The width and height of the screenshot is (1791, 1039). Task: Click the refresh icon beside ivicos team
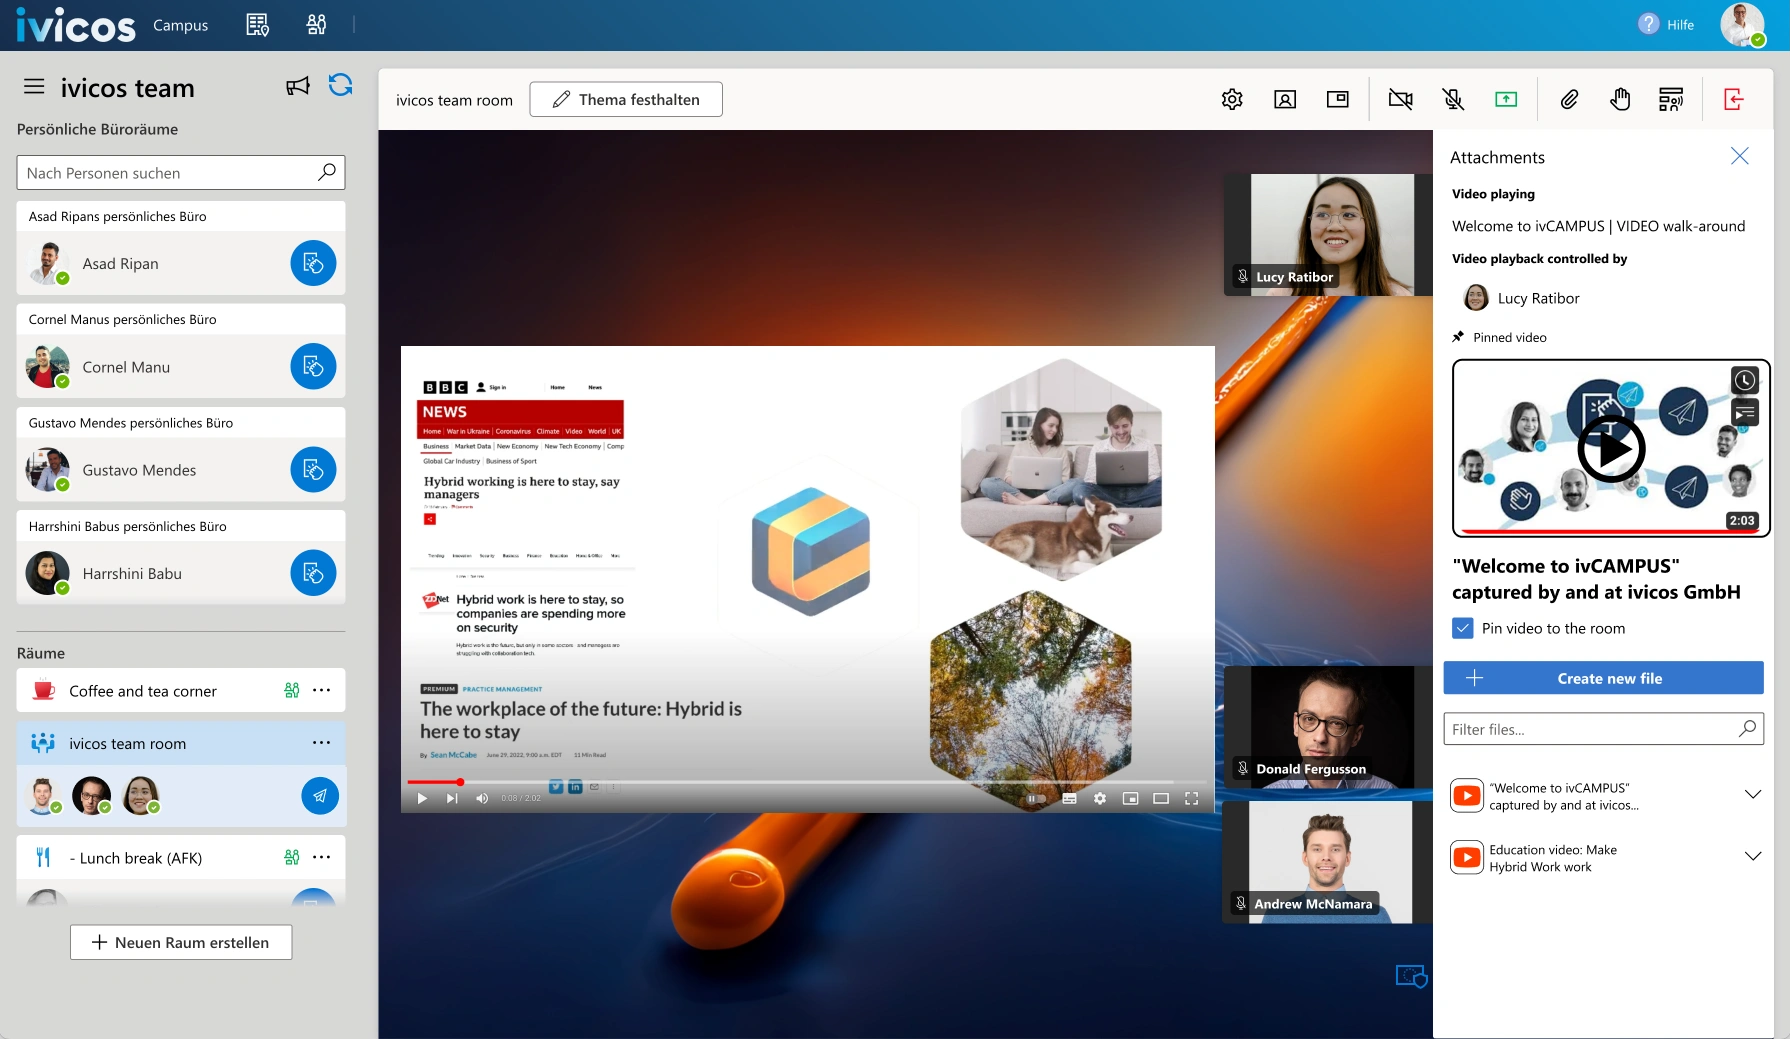click(340, 86)
